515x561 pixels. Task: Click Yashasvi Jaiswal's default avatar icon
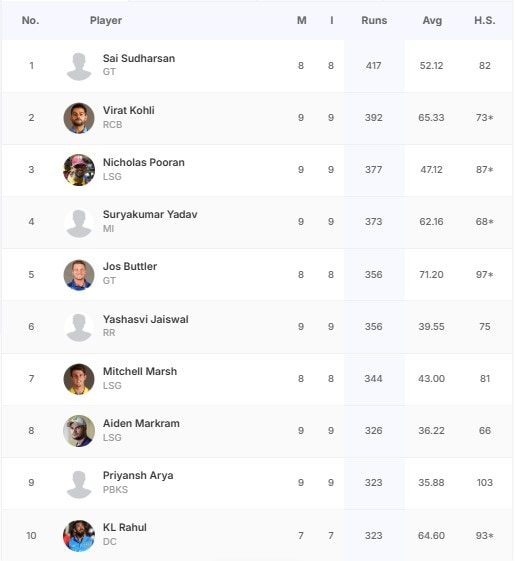tap(79, 327)
